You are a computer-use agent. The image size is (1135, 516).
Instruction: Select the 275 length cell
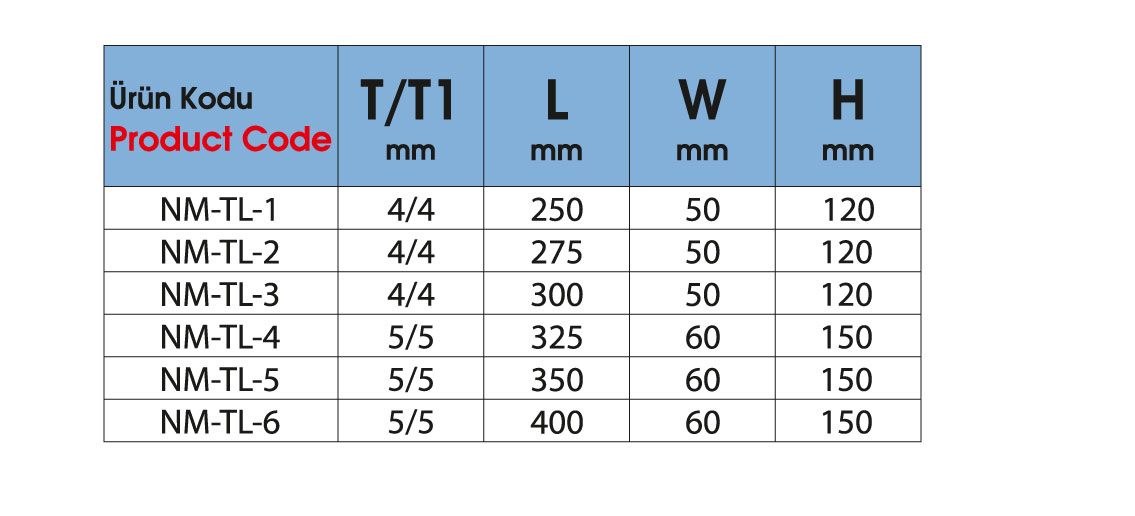coord(556,252)
